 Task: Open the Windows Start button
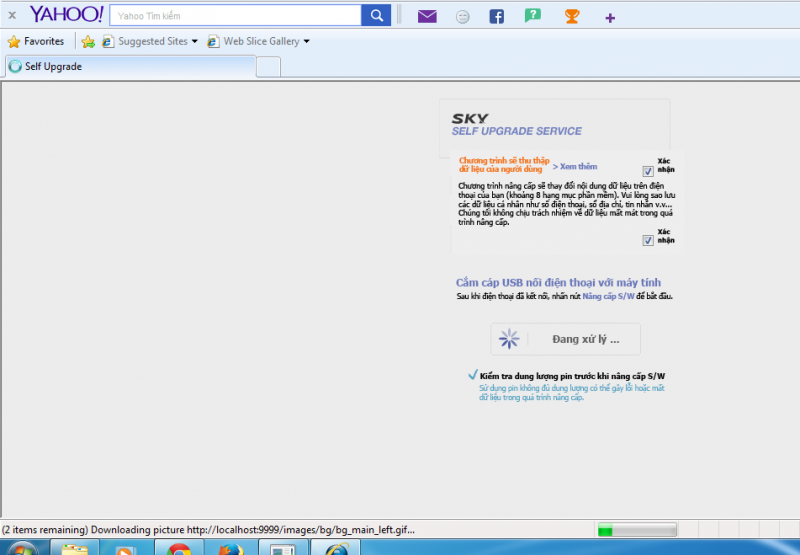point(21,549)
